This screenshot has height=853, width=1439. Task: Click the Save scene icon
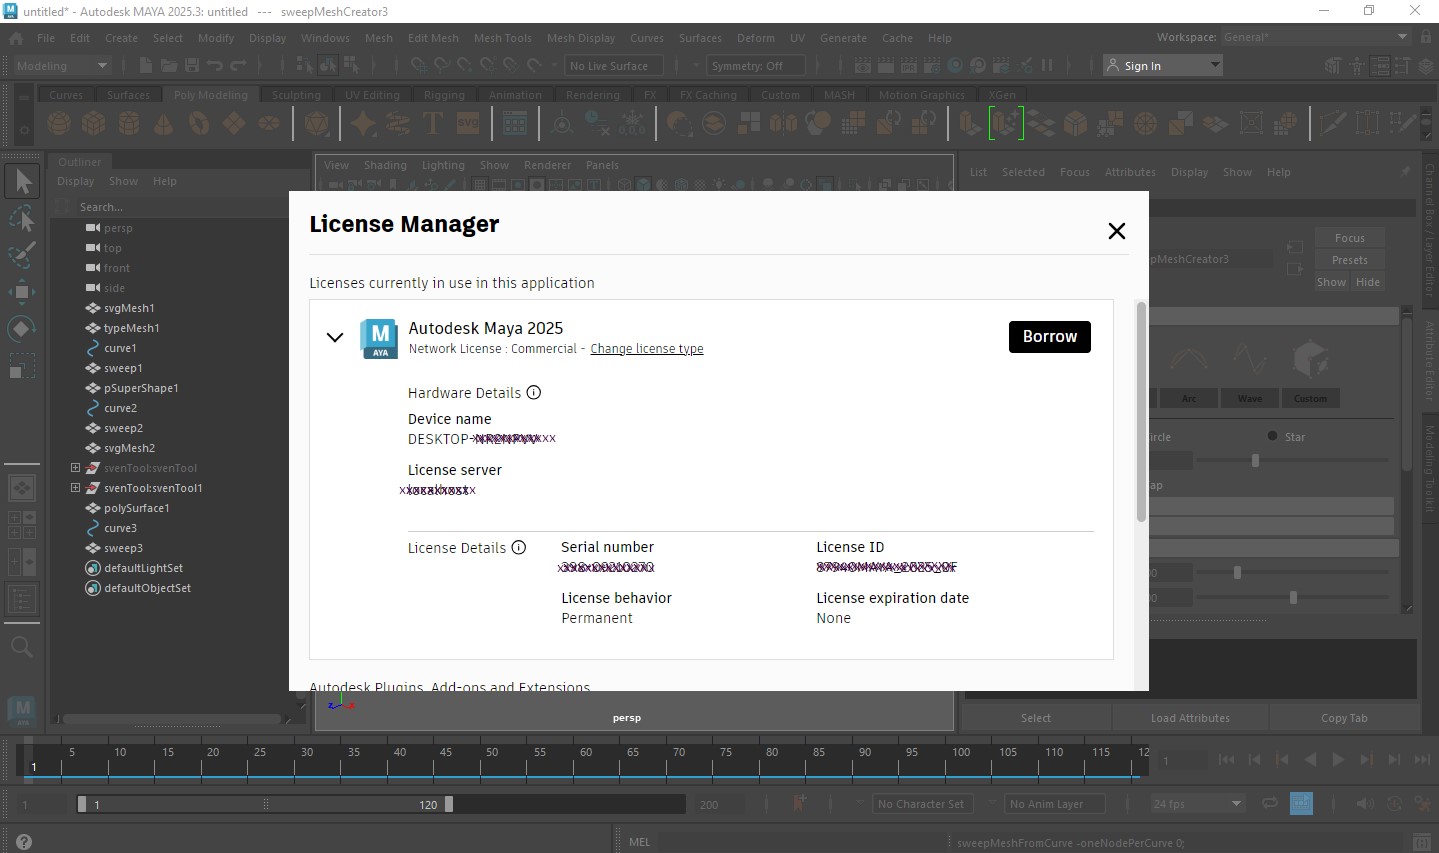tap(192, 66)
